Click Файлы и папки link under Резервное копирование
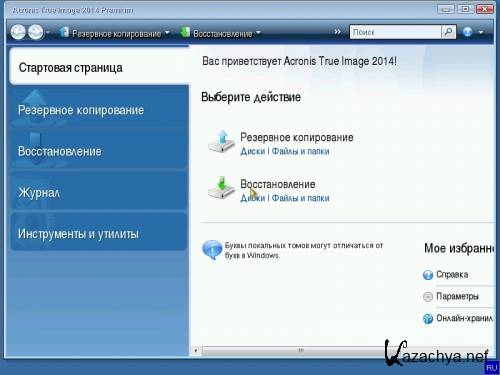The width and height of the screenshot is (500, 375). coord(301,151)
